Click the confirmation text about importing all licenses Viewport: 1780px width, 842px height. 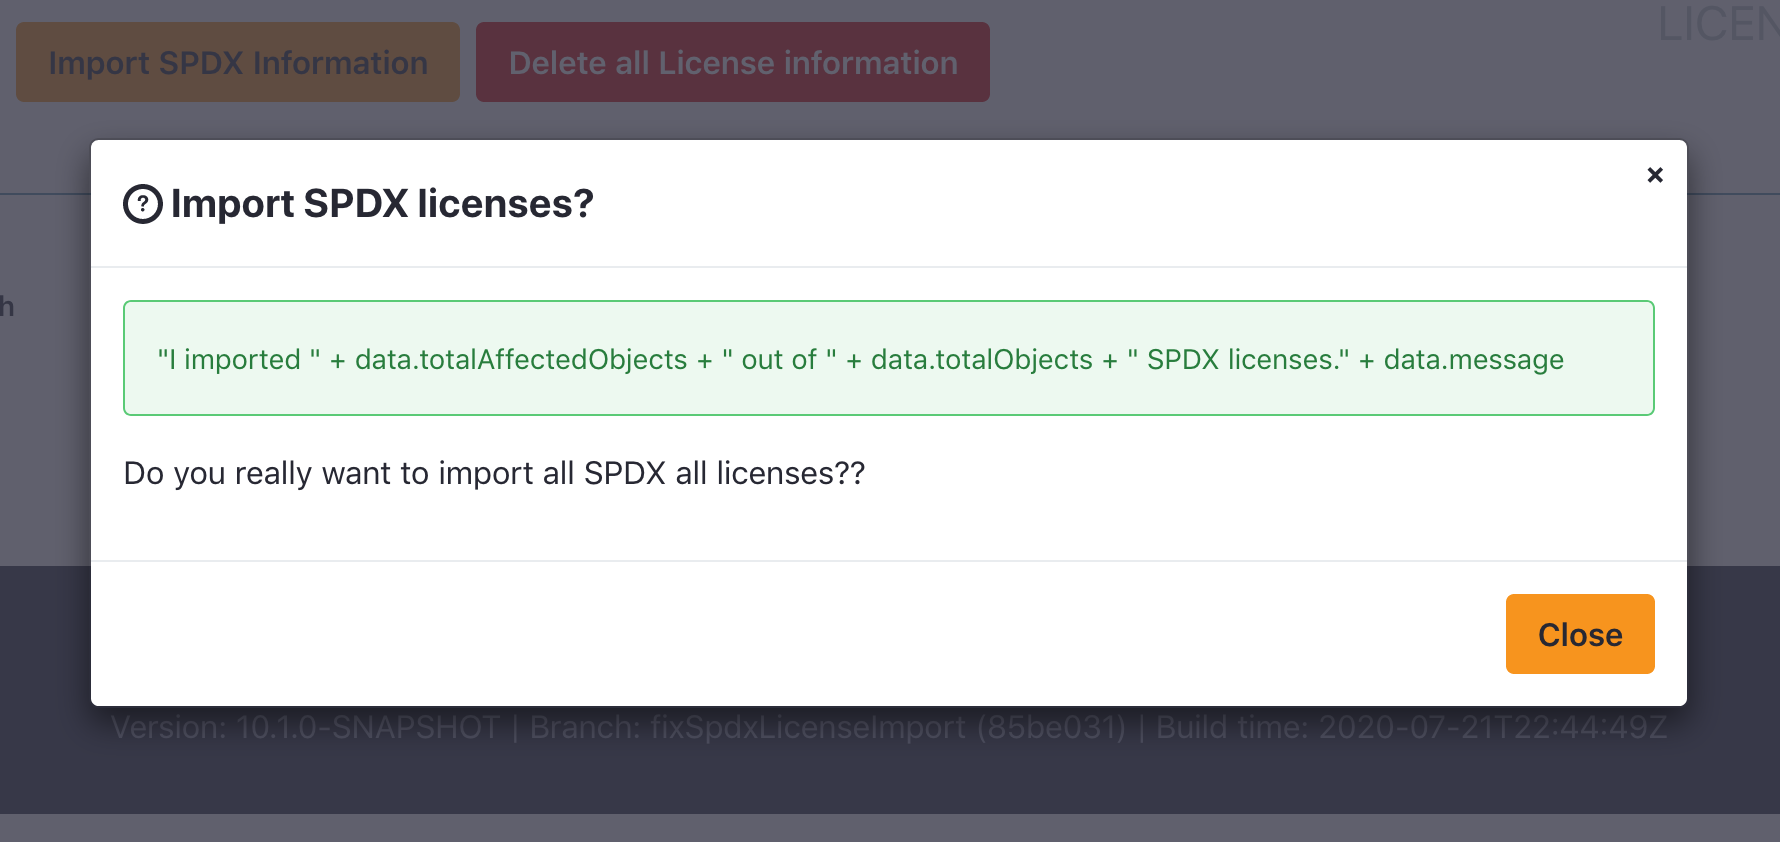pyautogui.click(x=494, y=473)
